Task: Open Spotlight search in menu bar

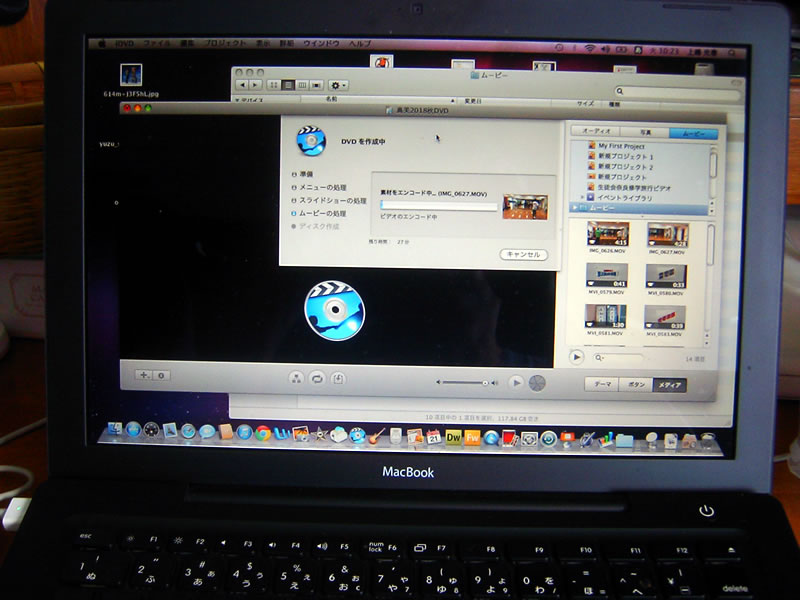Action: click(732, 53)
